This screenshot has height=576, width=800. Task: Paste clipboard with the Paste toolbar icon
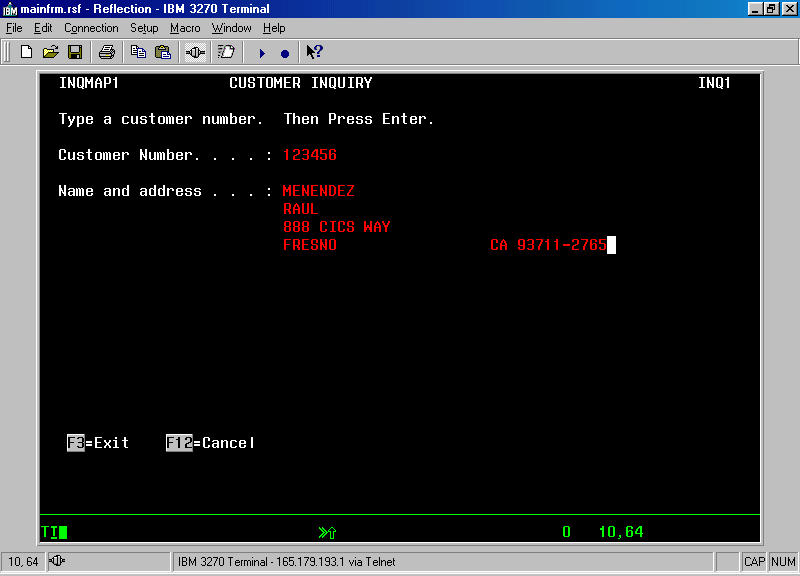(163, 52)
